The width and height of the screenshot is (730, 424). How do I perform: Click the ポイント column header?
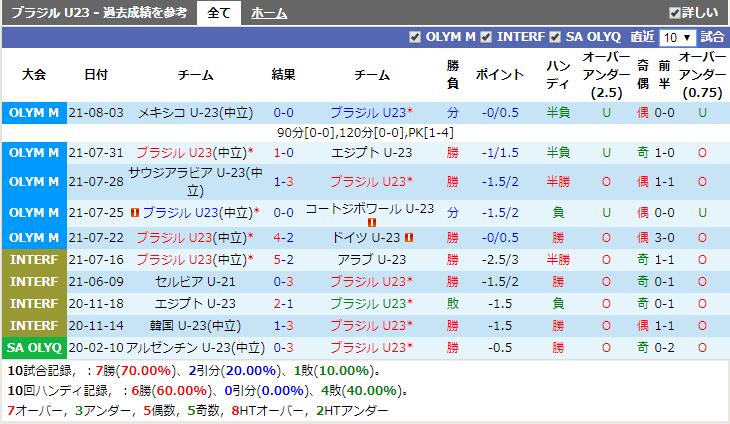(x=500, y=74)
